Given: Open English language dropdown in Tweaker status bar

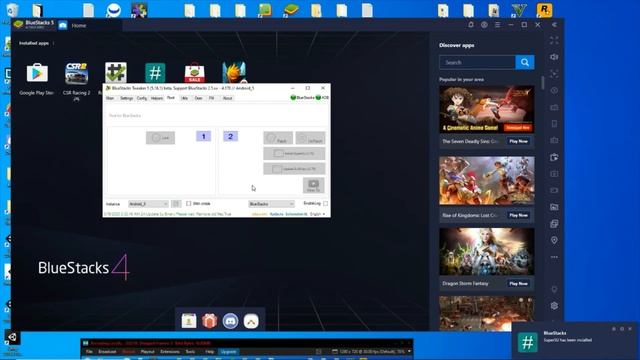Looking at the screenshot, I should tap(318, 214).
